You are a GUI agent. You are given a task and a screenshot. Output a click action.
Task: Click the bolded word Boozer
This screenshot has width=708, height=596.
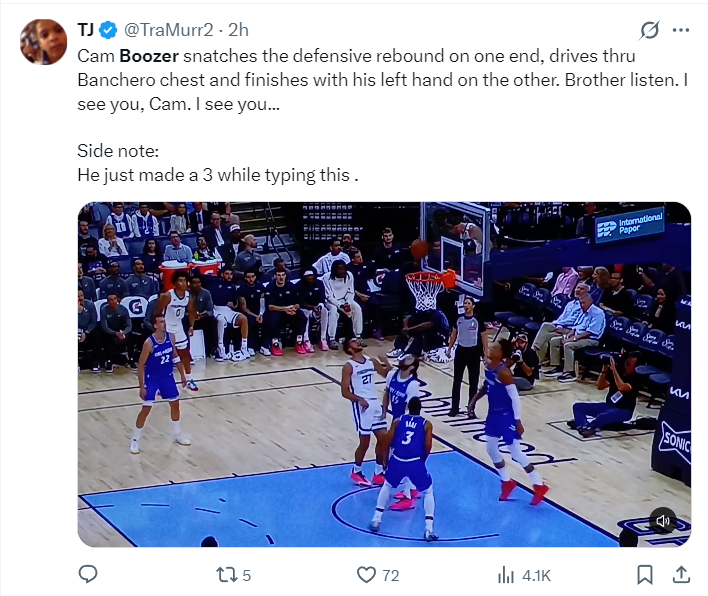point(149,56)
